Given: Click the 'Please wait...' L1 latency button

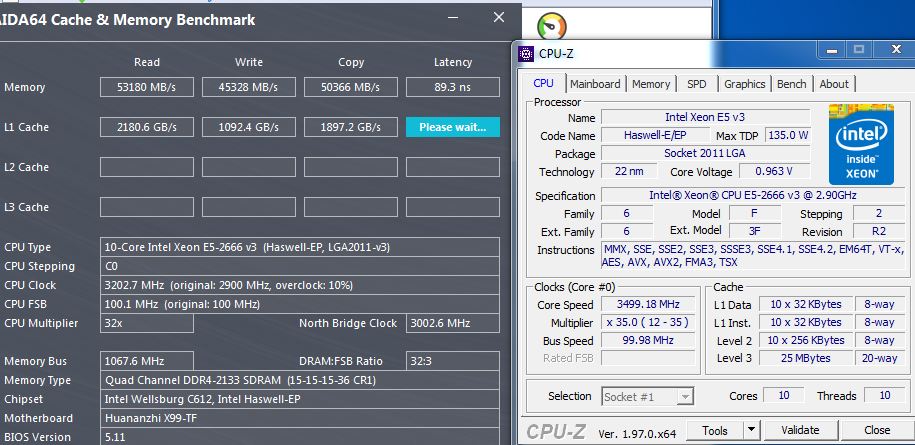Looking at the screenshot, I should tap(453, 127).
